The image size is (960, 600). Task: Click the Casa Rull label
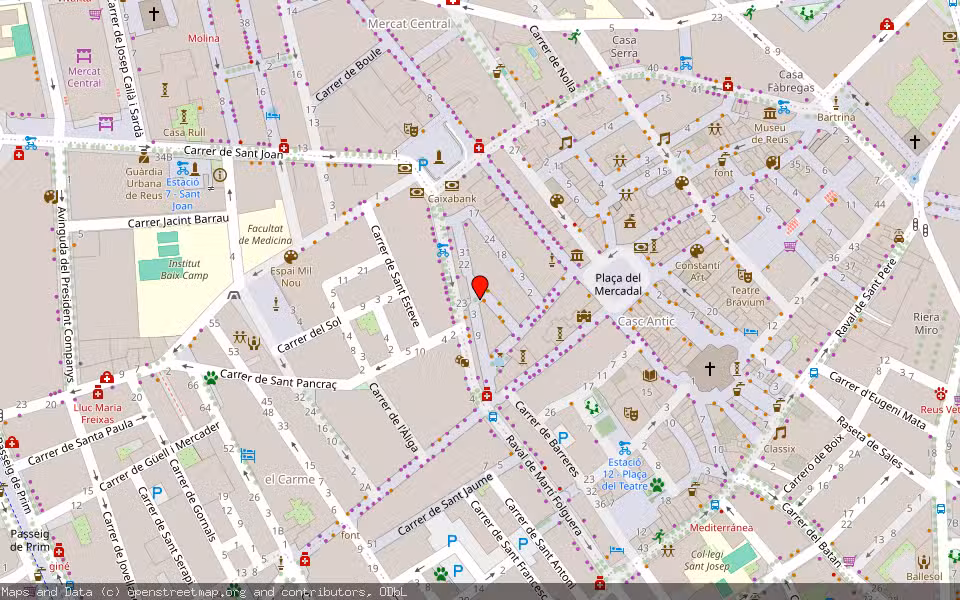tap(184, 132)
